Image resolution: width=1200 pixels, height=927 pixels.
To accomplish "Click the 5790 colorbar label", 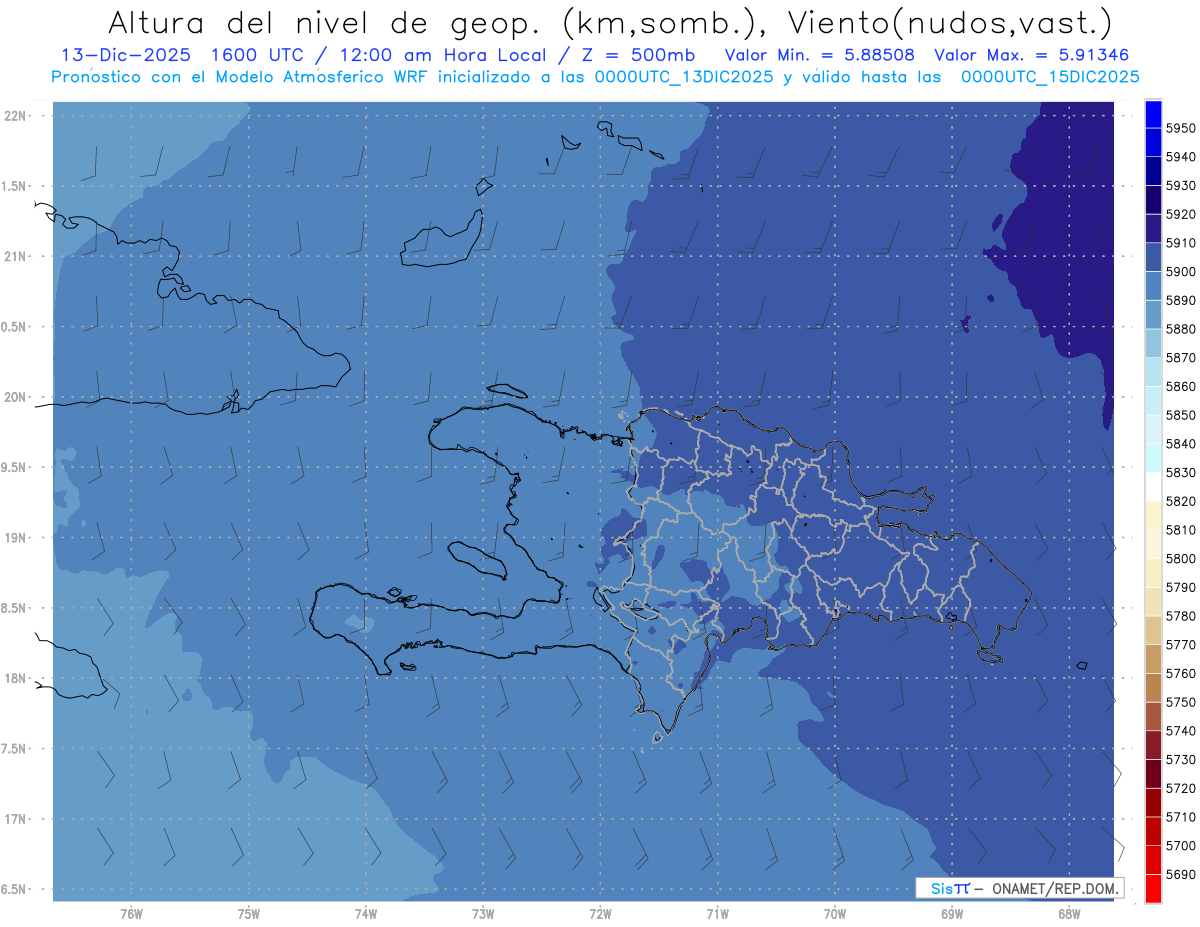I will 1180,587.
